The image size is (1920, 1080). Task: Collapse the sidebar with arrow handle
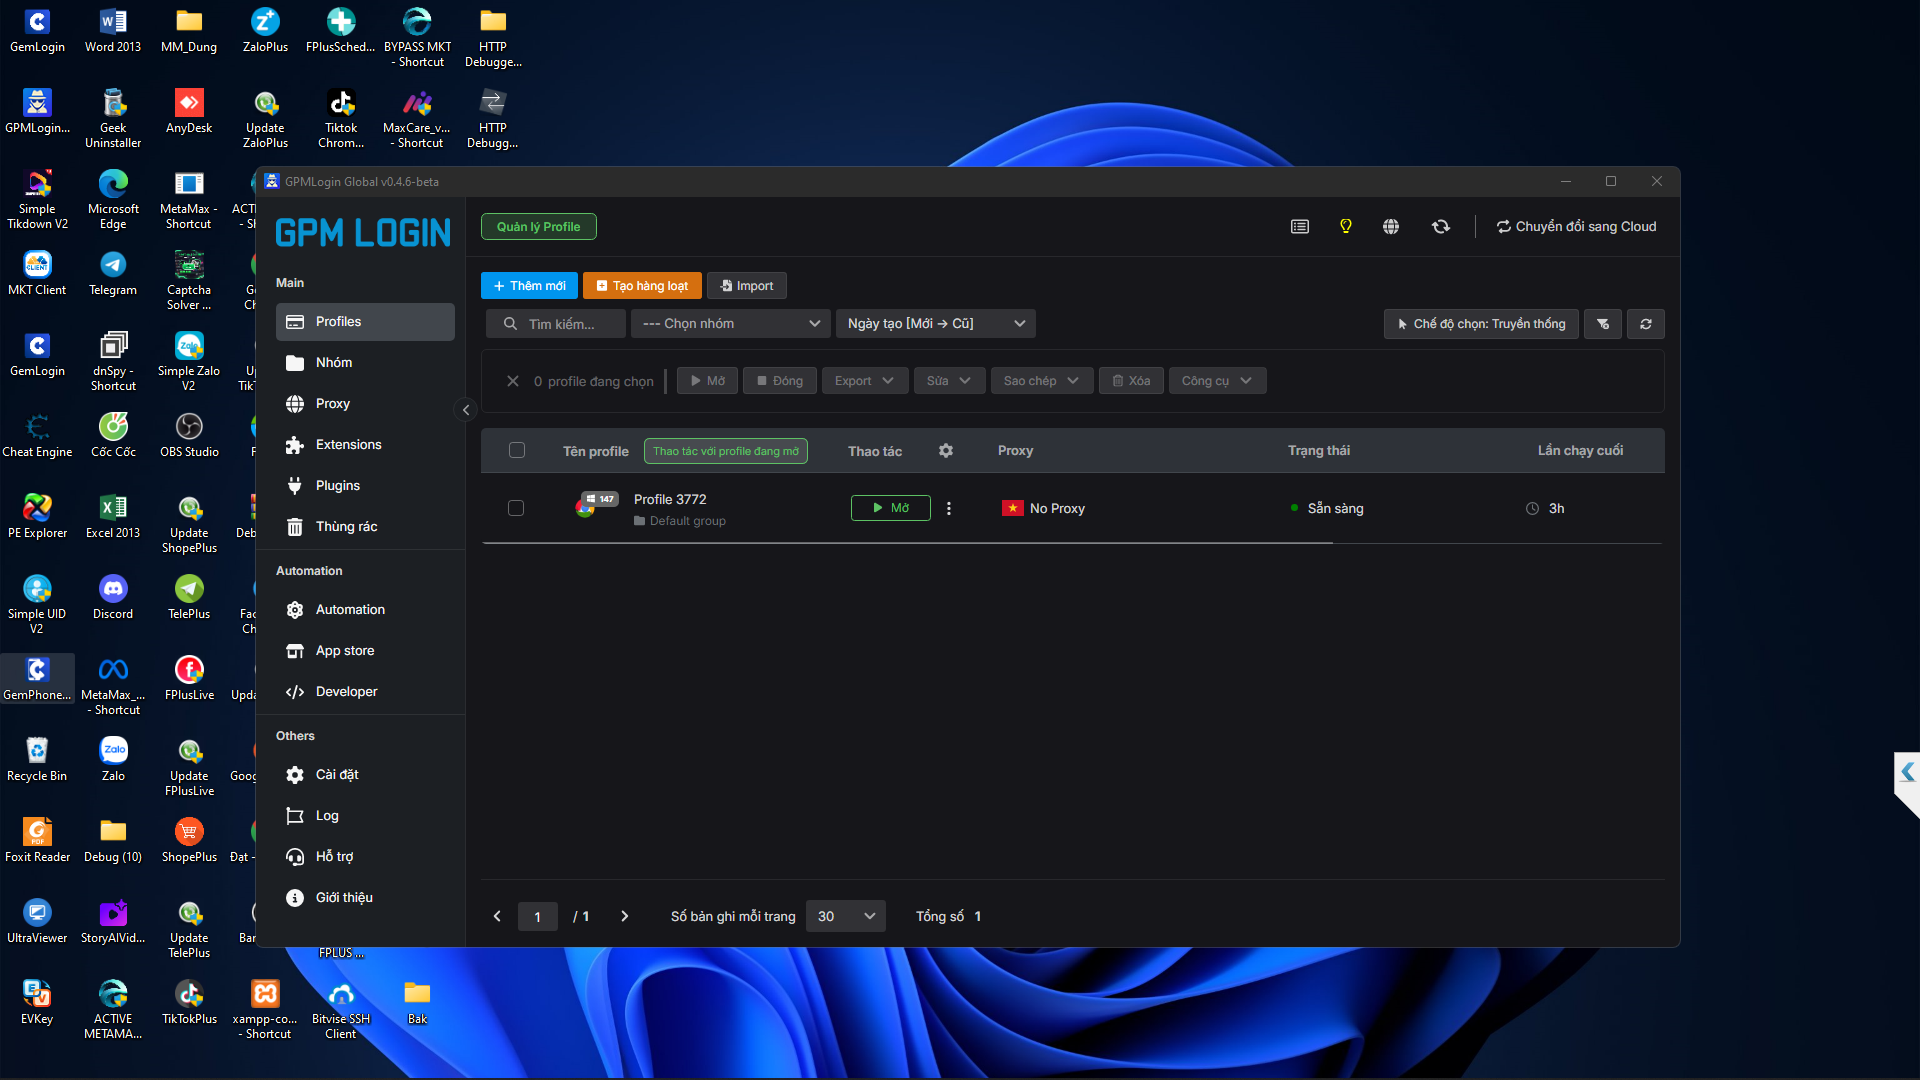(466, 410)
